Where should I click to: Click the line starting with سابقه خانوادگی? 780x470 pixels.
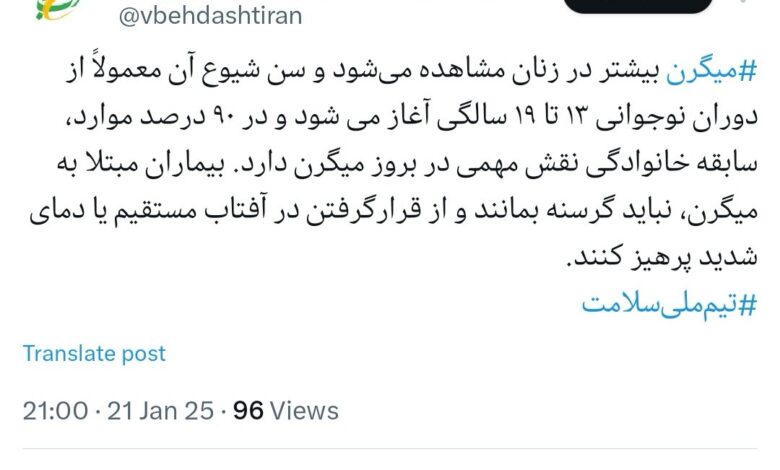406,164
